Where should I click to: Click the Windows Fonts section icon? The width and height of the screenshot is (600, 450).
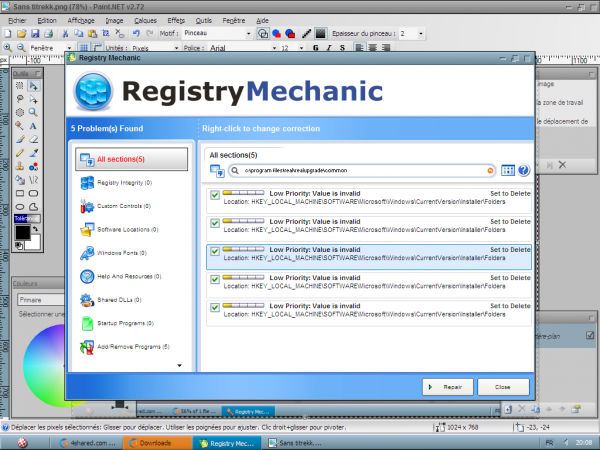(x=84, y=252)
